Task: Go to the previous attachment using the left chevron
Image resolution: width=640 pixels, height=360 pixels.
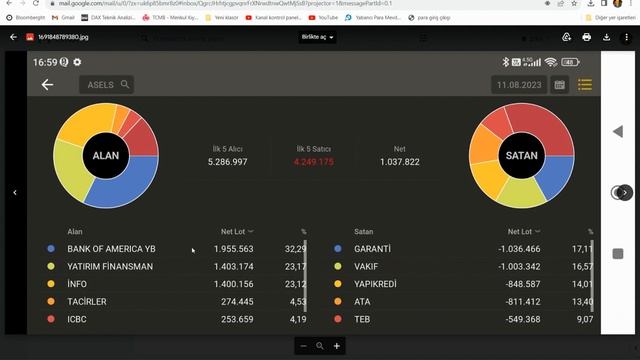Action: pos(15,192)
